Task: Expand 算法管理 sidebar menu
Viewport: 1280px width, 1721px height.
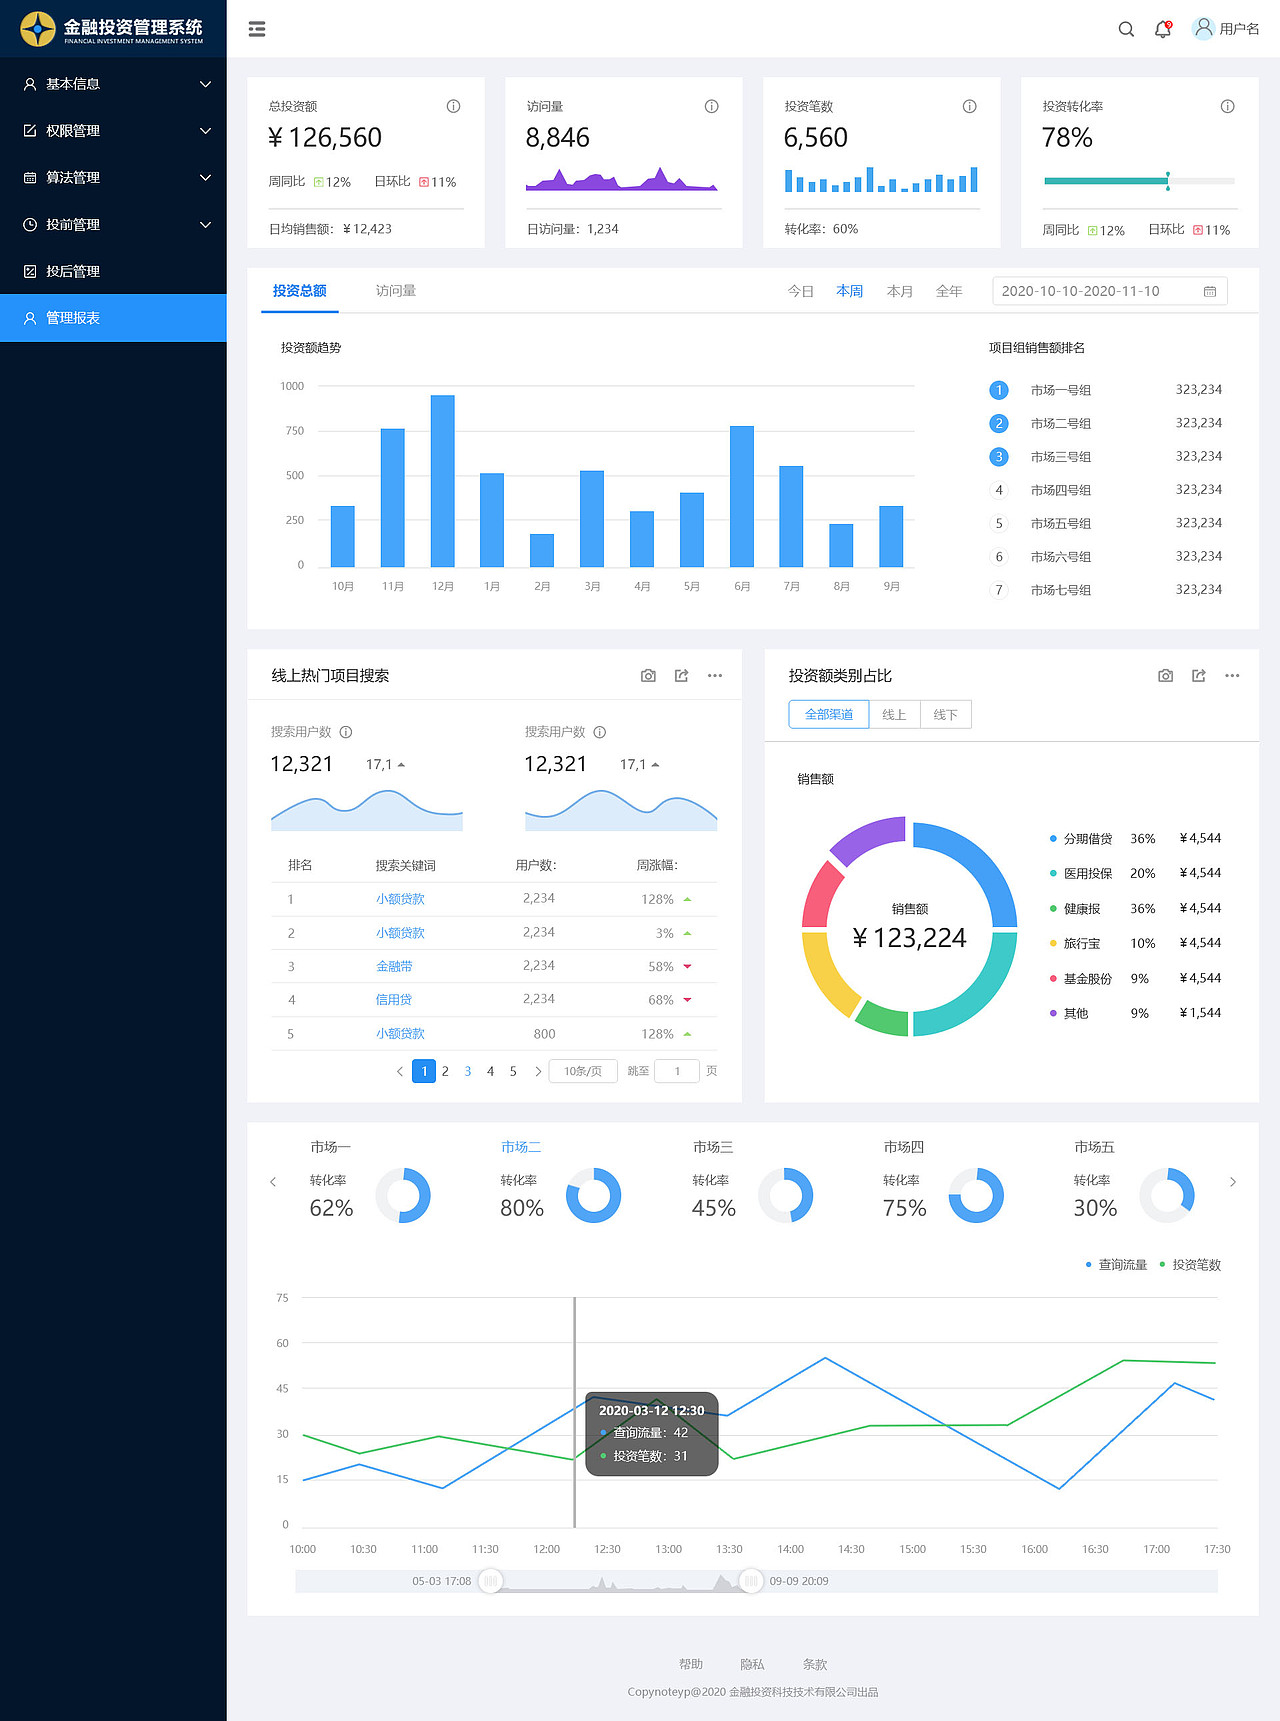Action: point(113,177)
